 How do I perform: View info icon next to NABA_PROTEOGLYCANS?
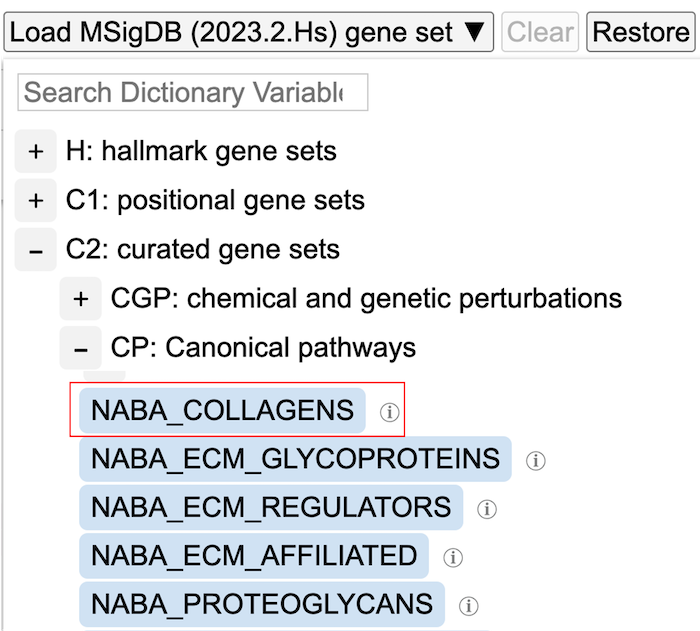point(469,606)
